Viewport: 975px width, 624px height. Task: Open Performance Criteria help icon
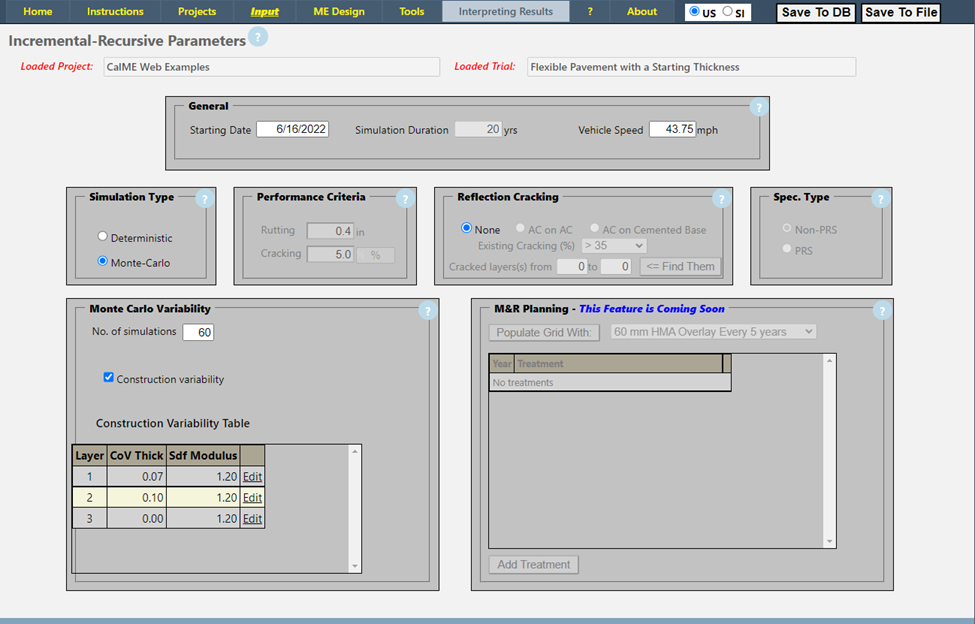pyautogui.click(x=405, y=199)
